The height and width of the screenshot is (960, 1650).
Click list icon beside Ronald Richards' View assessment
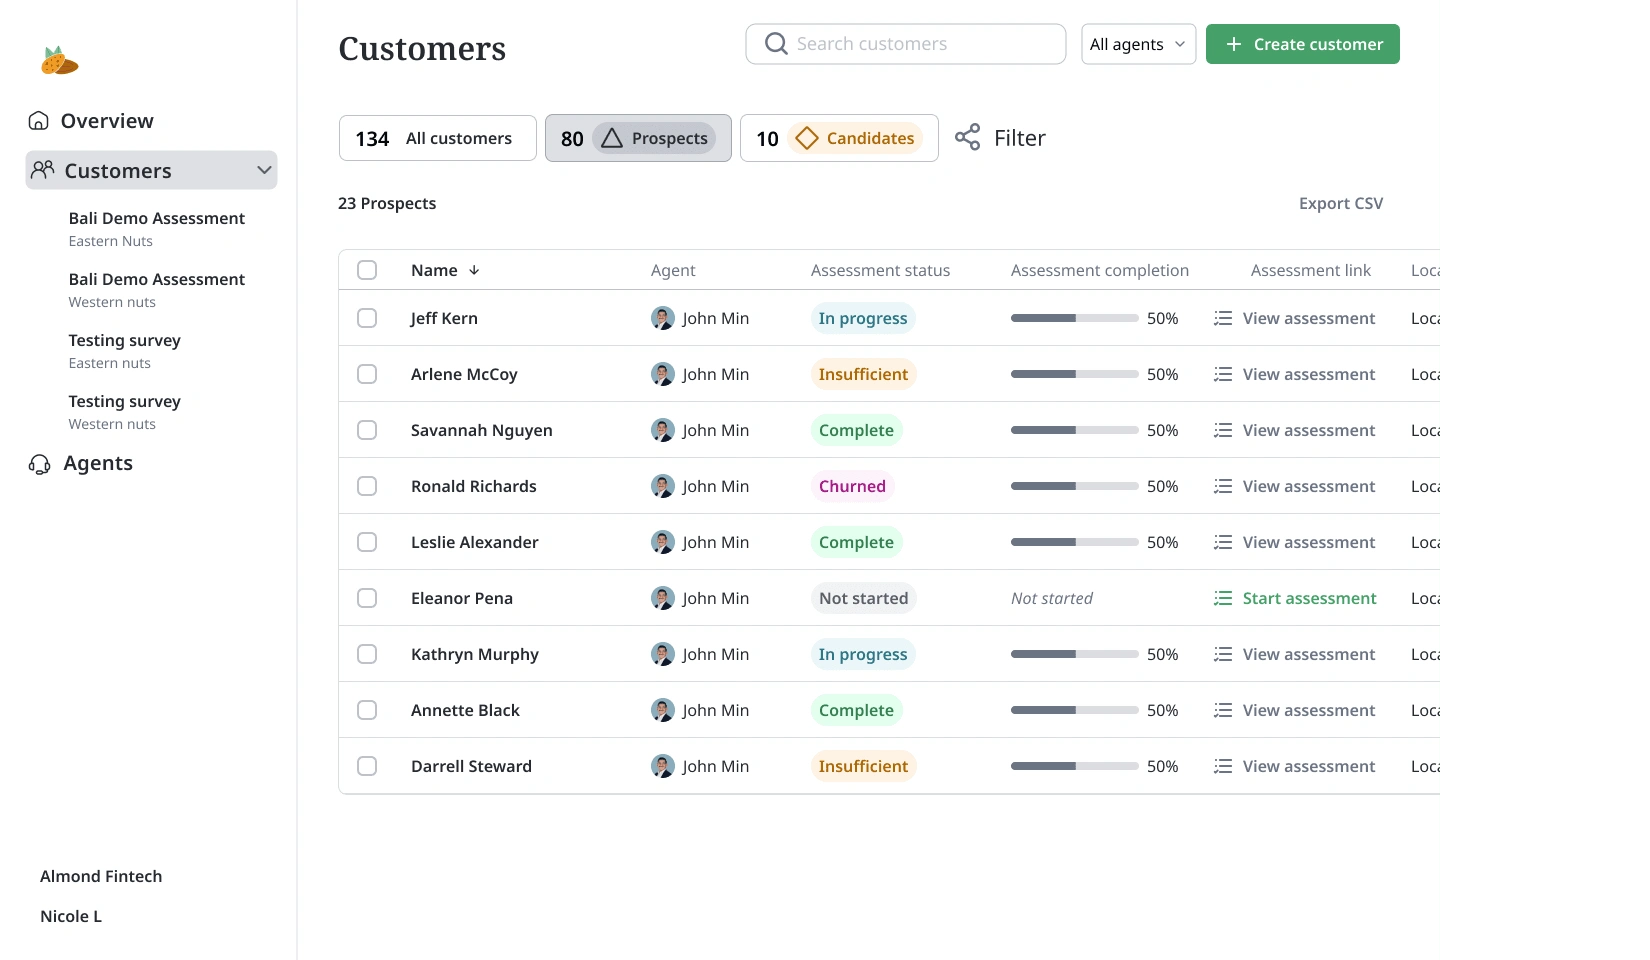coord(1222,486)
